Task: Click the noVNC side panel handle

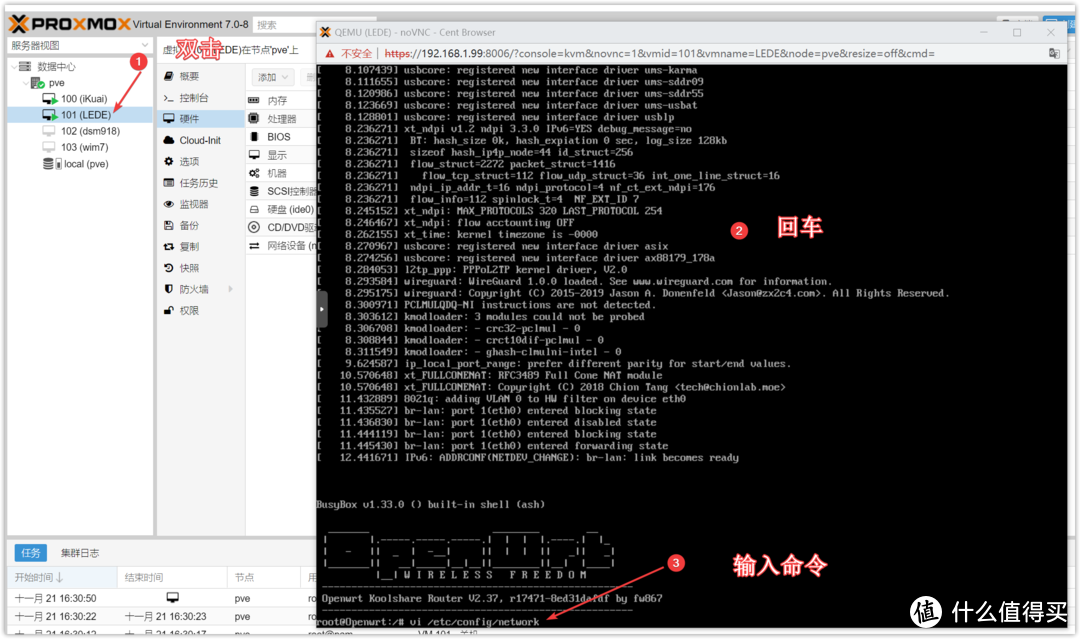Action: pos(322,308)
